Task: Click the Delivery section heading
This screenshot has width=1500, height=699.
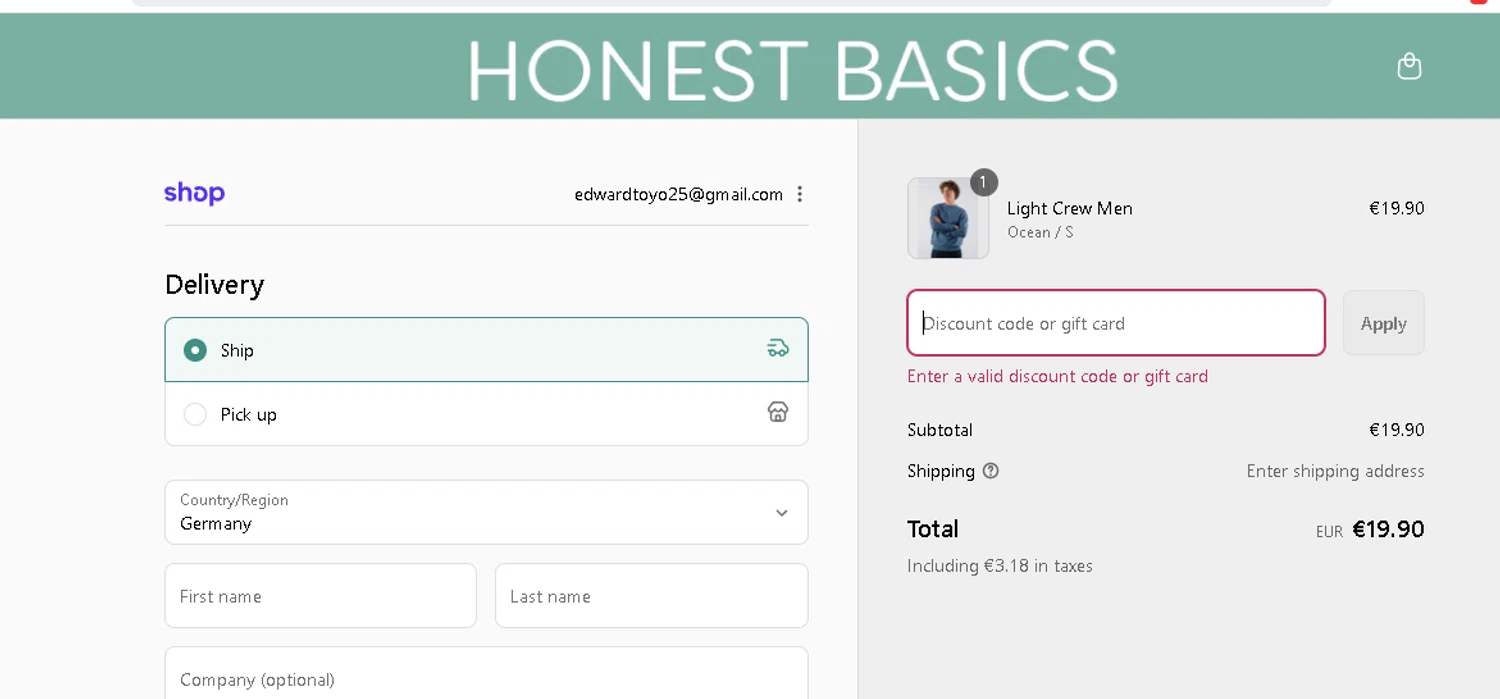Action: (214, 285)
